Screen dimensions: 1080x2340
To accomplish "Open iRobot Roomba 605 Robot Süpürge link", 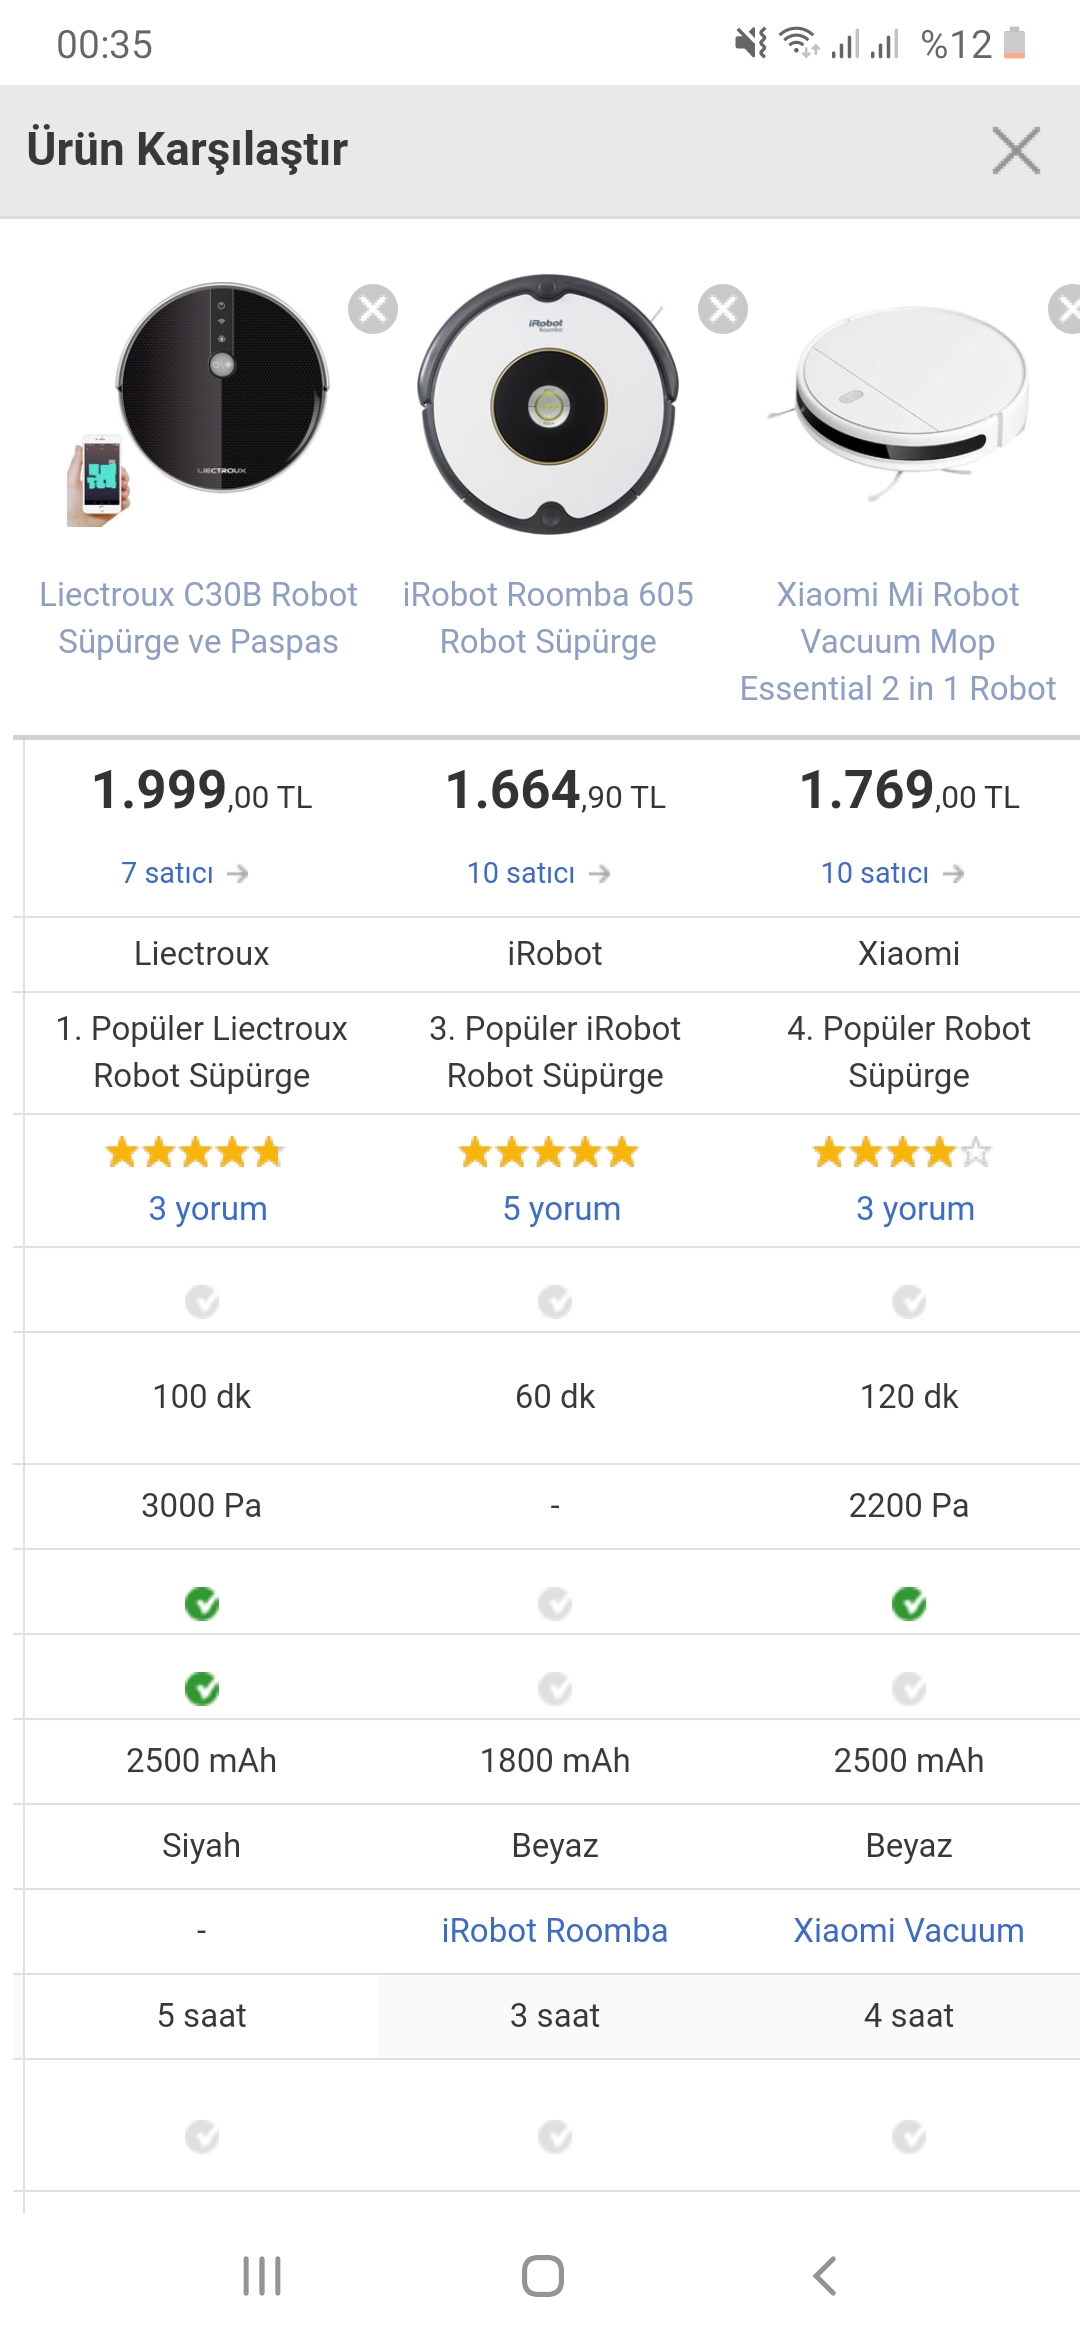I will [548, 618].
